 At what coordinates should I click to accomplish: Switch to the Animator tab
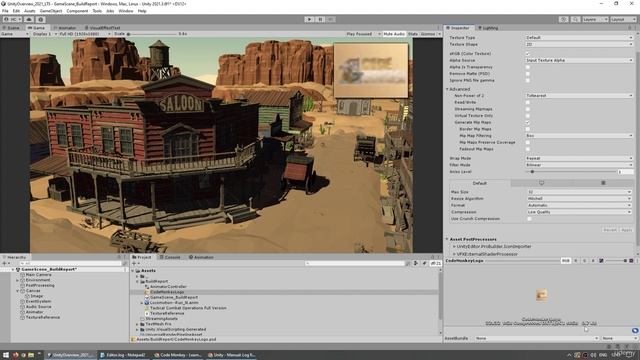coord(65,28)
